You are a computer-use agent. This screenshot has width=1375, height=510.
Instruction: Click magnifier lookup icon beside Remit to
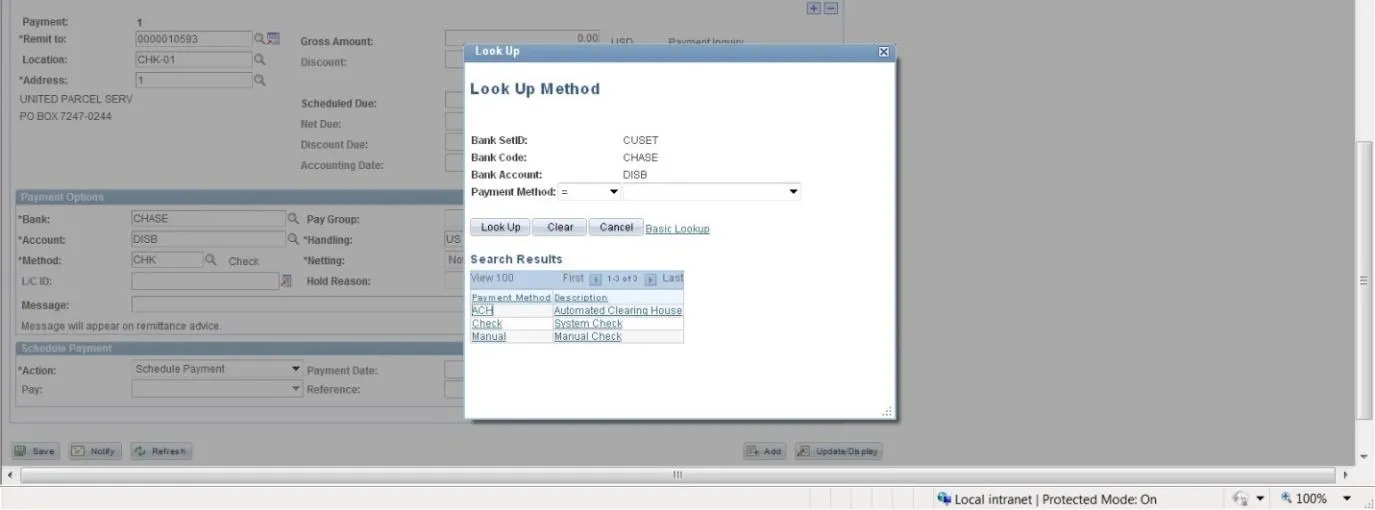click(x=259, y=39)
